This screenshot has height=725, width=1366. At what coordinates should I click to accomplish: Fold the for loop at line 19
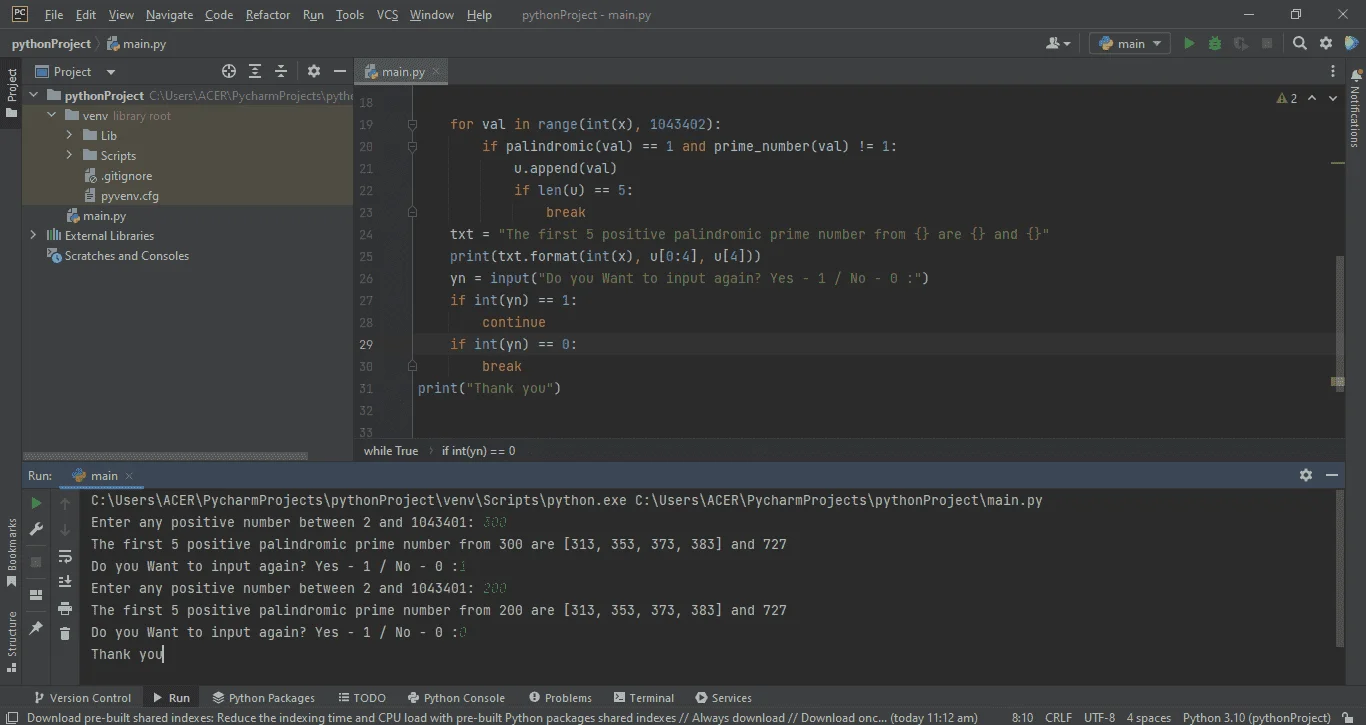(x=412, y=124)
